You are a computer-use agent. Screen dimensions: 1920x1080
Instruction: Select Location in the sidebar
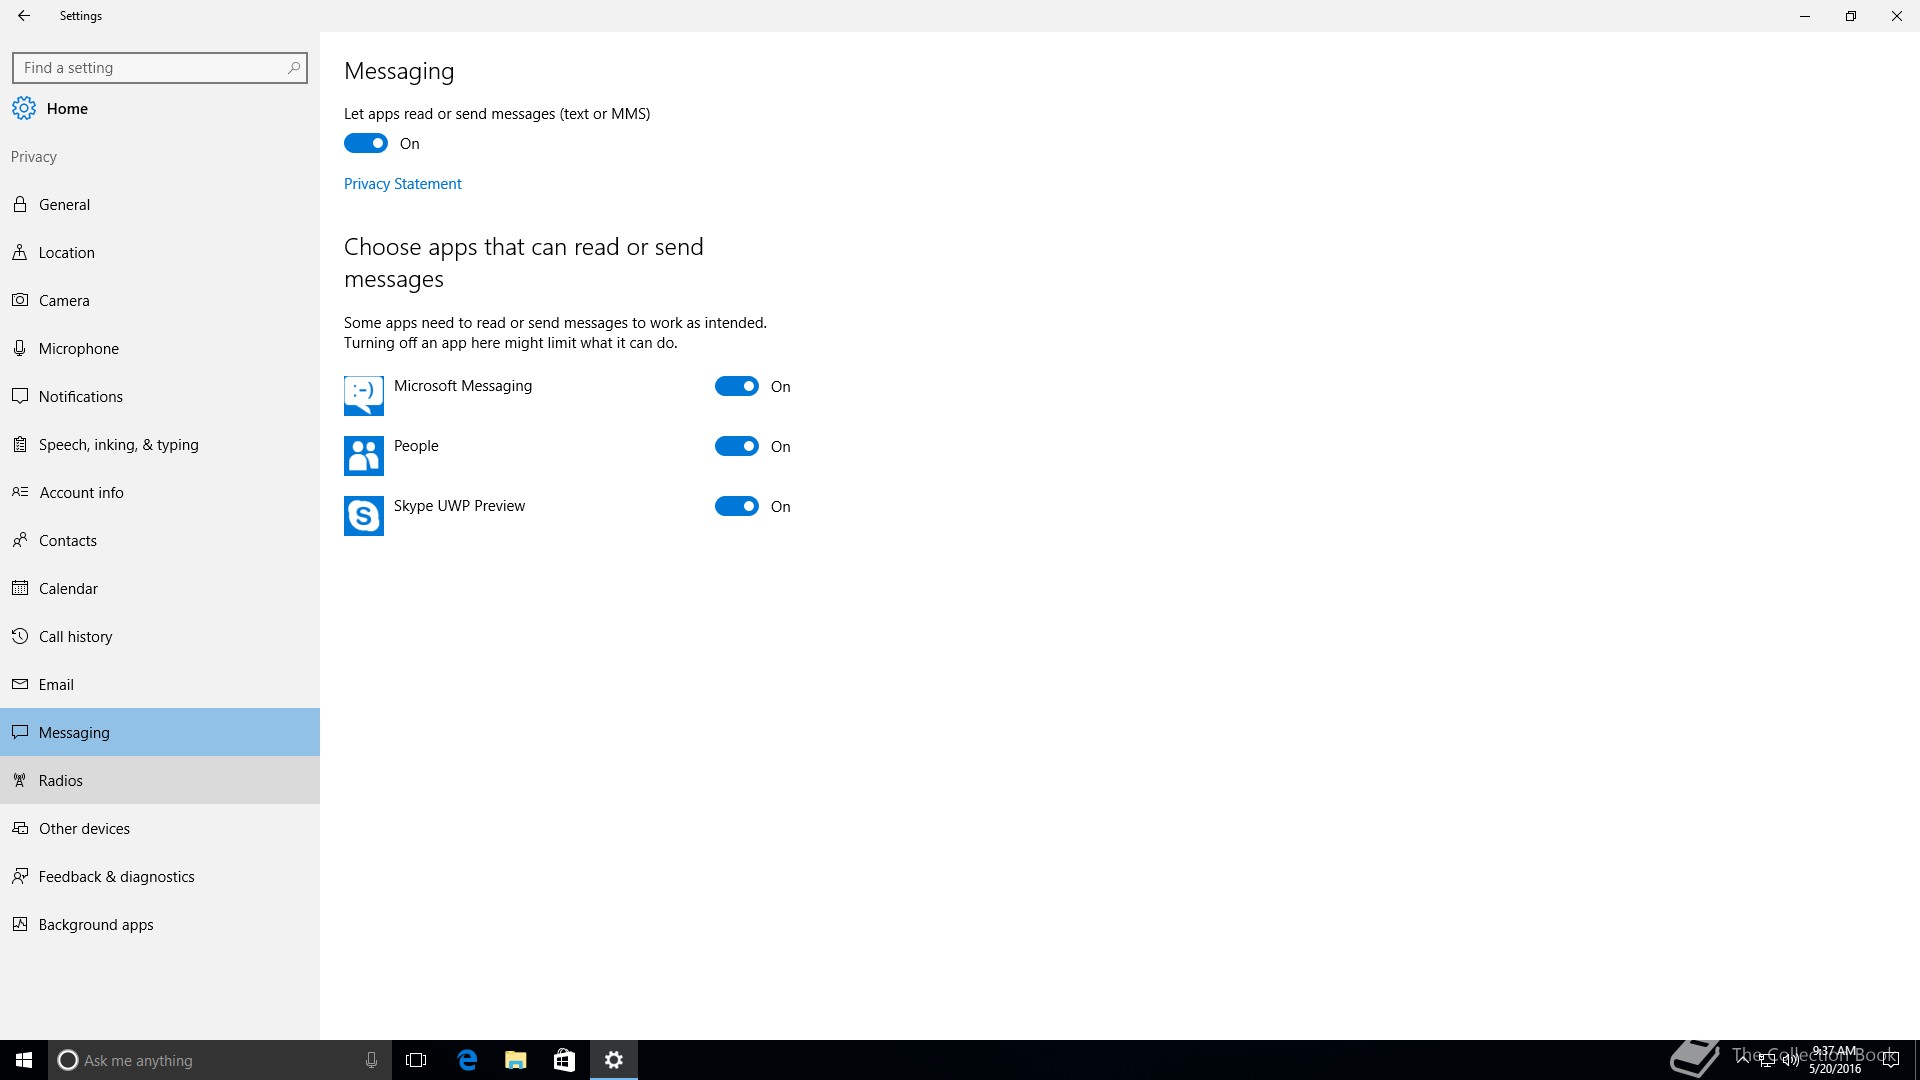160,252
